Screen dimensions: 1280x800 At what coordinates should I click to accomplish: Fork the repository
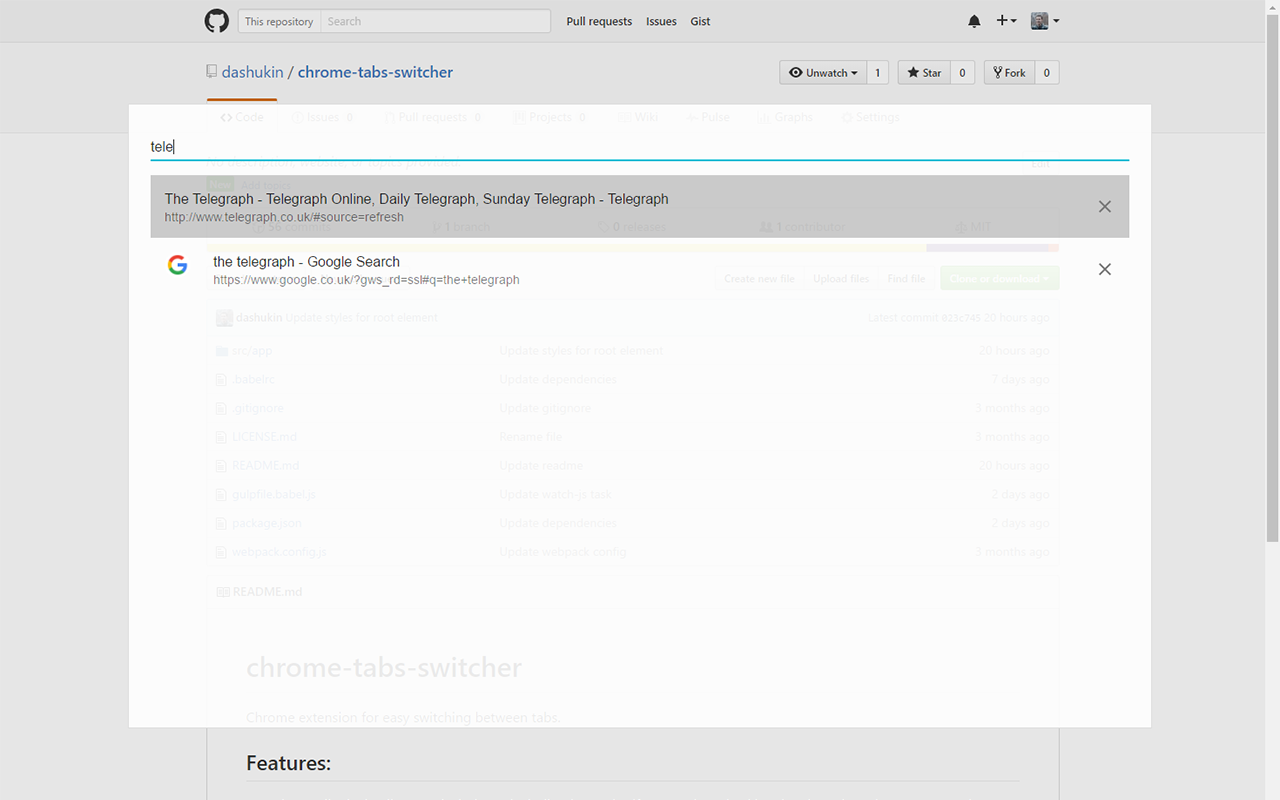1009,73
